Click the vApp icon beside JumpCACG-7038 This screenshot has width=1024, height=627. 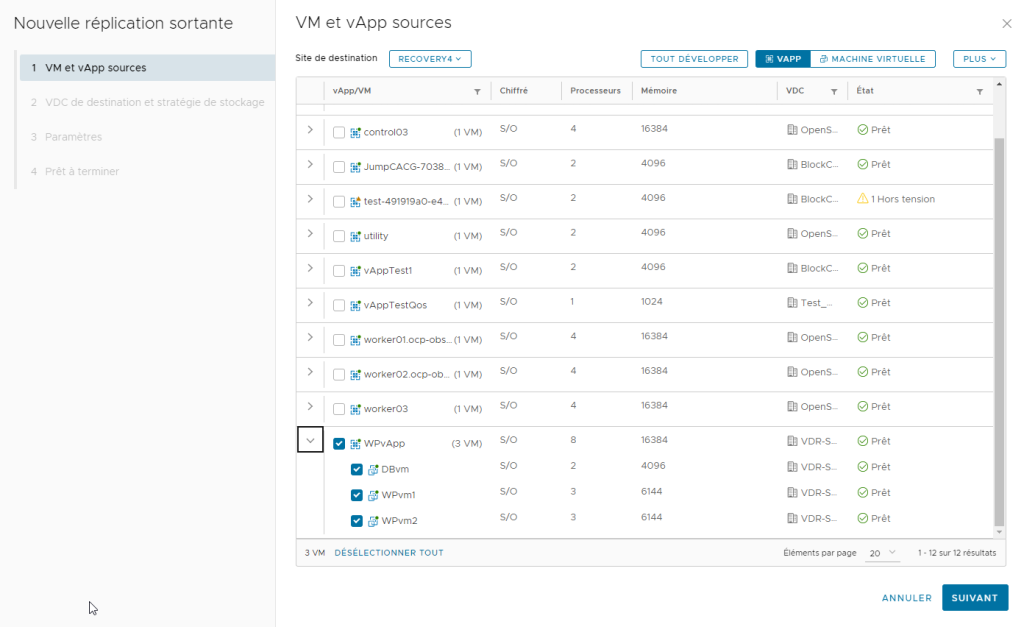tap(355, 167)
